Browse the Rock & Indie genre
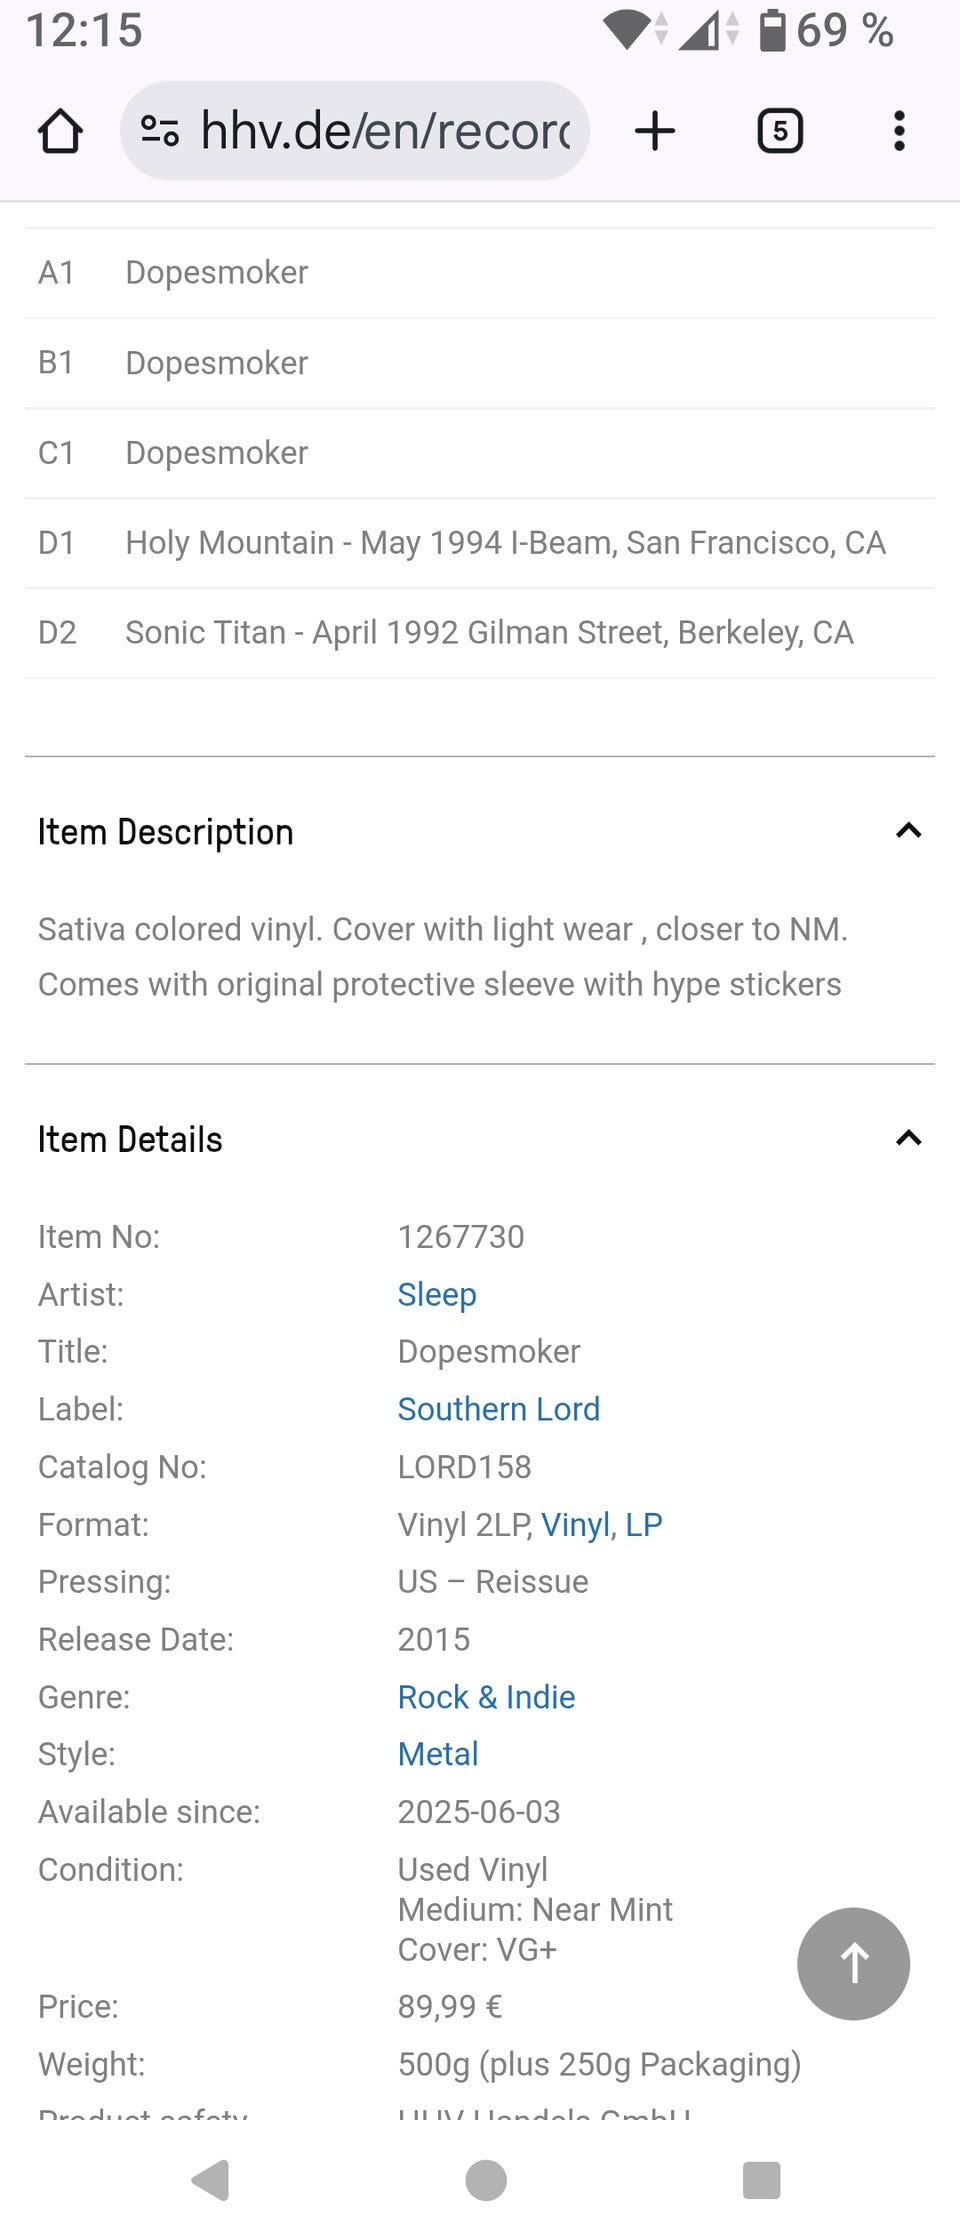 486,1697
